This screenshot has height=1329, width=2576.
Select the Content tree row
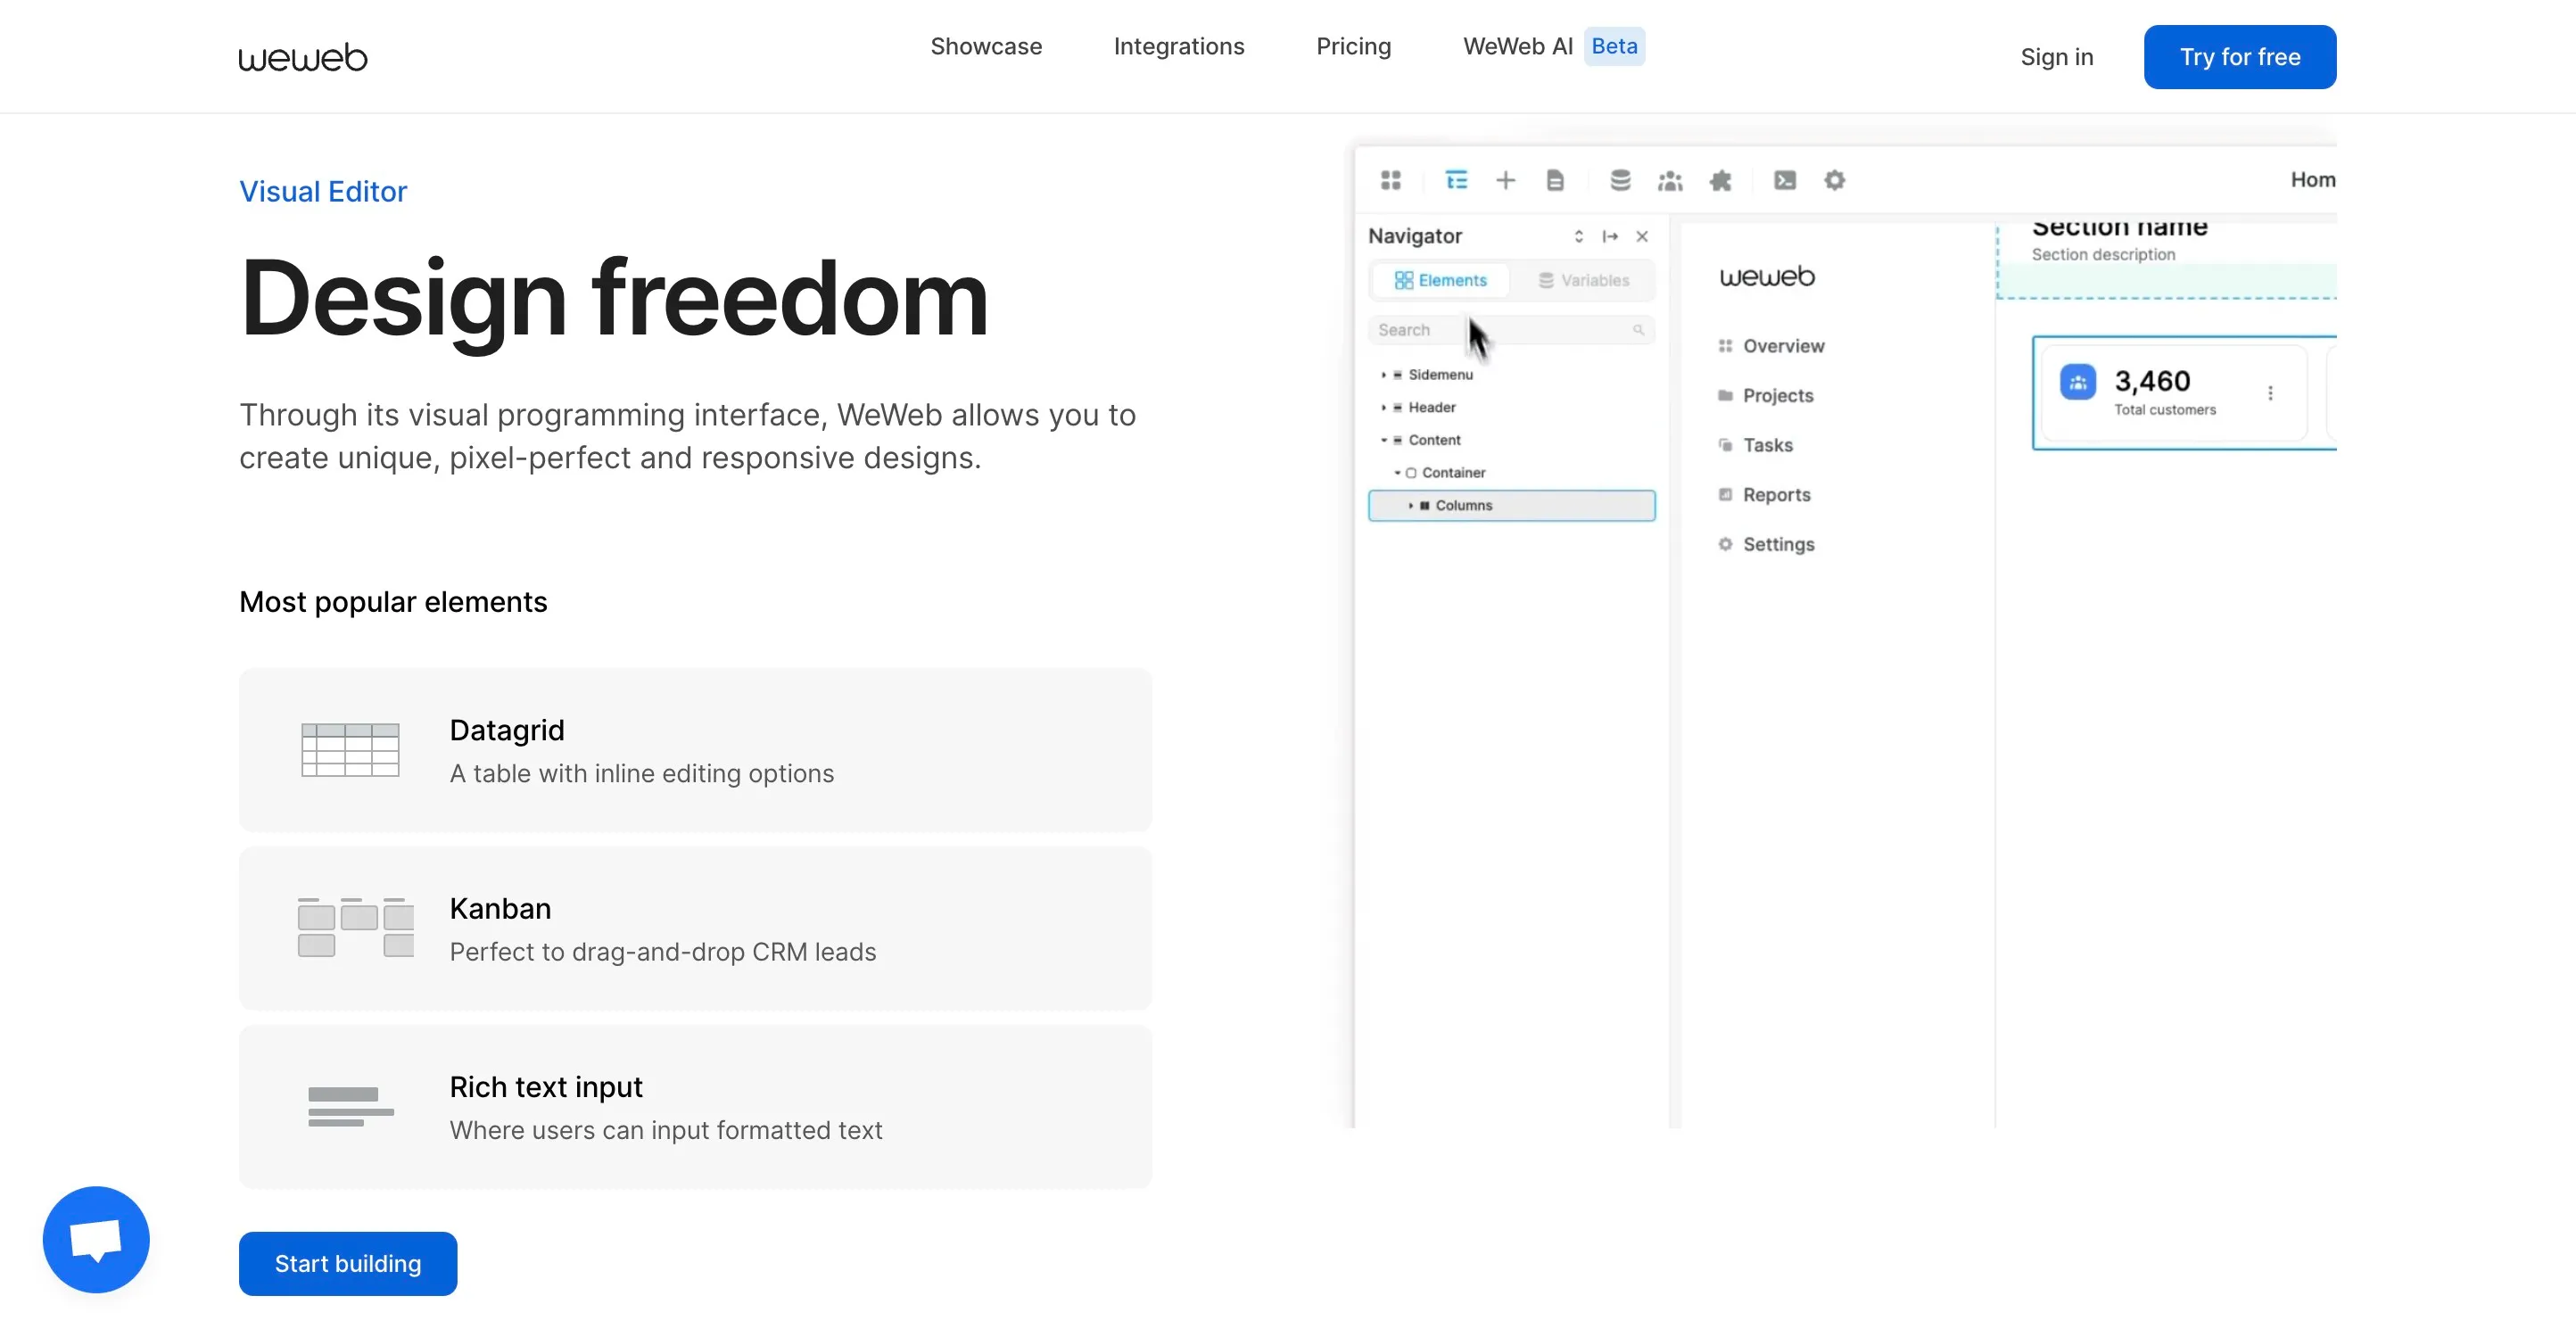(1511, 440)
